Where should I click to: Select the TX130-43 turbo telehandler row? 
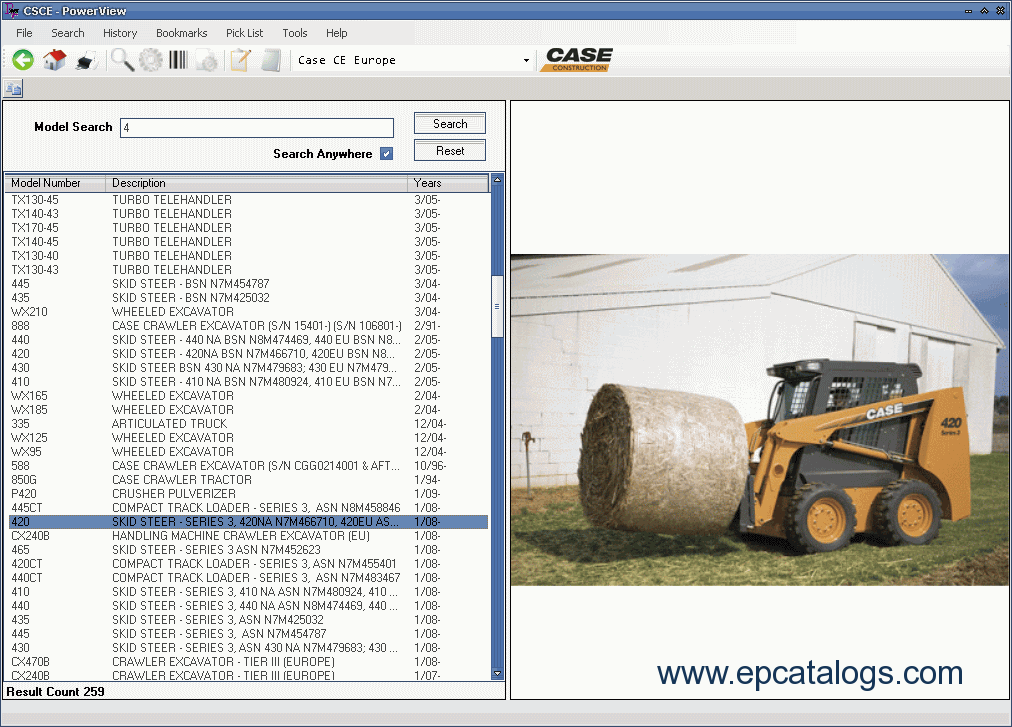click(248, 270)
